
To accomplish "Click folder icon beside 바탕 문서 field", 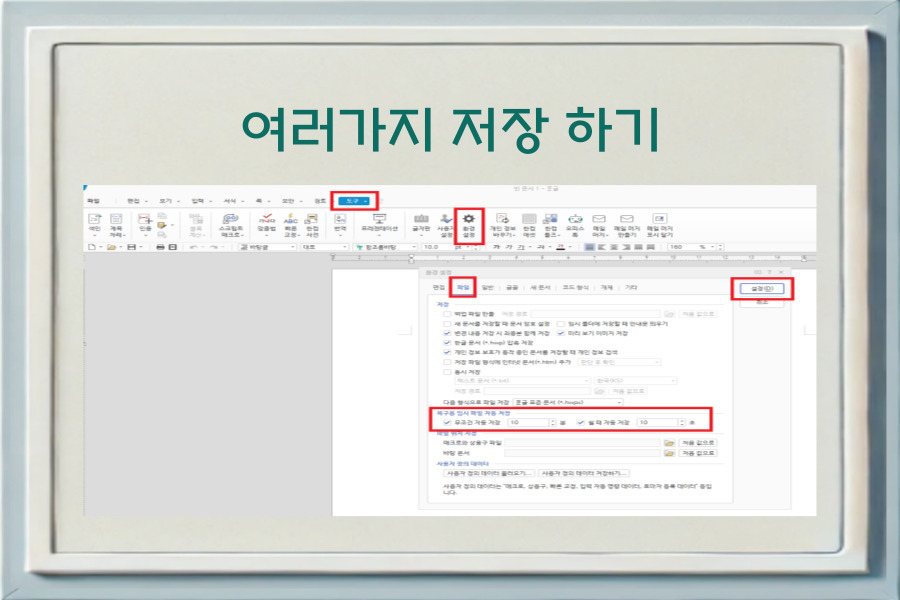I will click(669, 453).
